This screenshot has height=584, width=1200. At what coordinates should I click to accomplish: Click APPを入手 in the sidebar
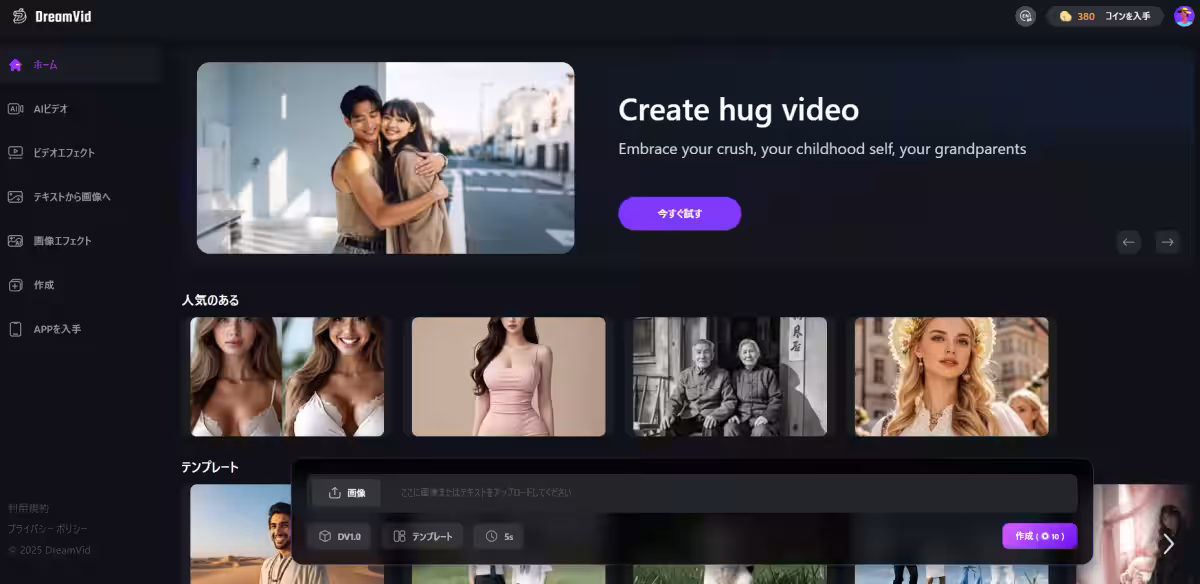[56, 329]
